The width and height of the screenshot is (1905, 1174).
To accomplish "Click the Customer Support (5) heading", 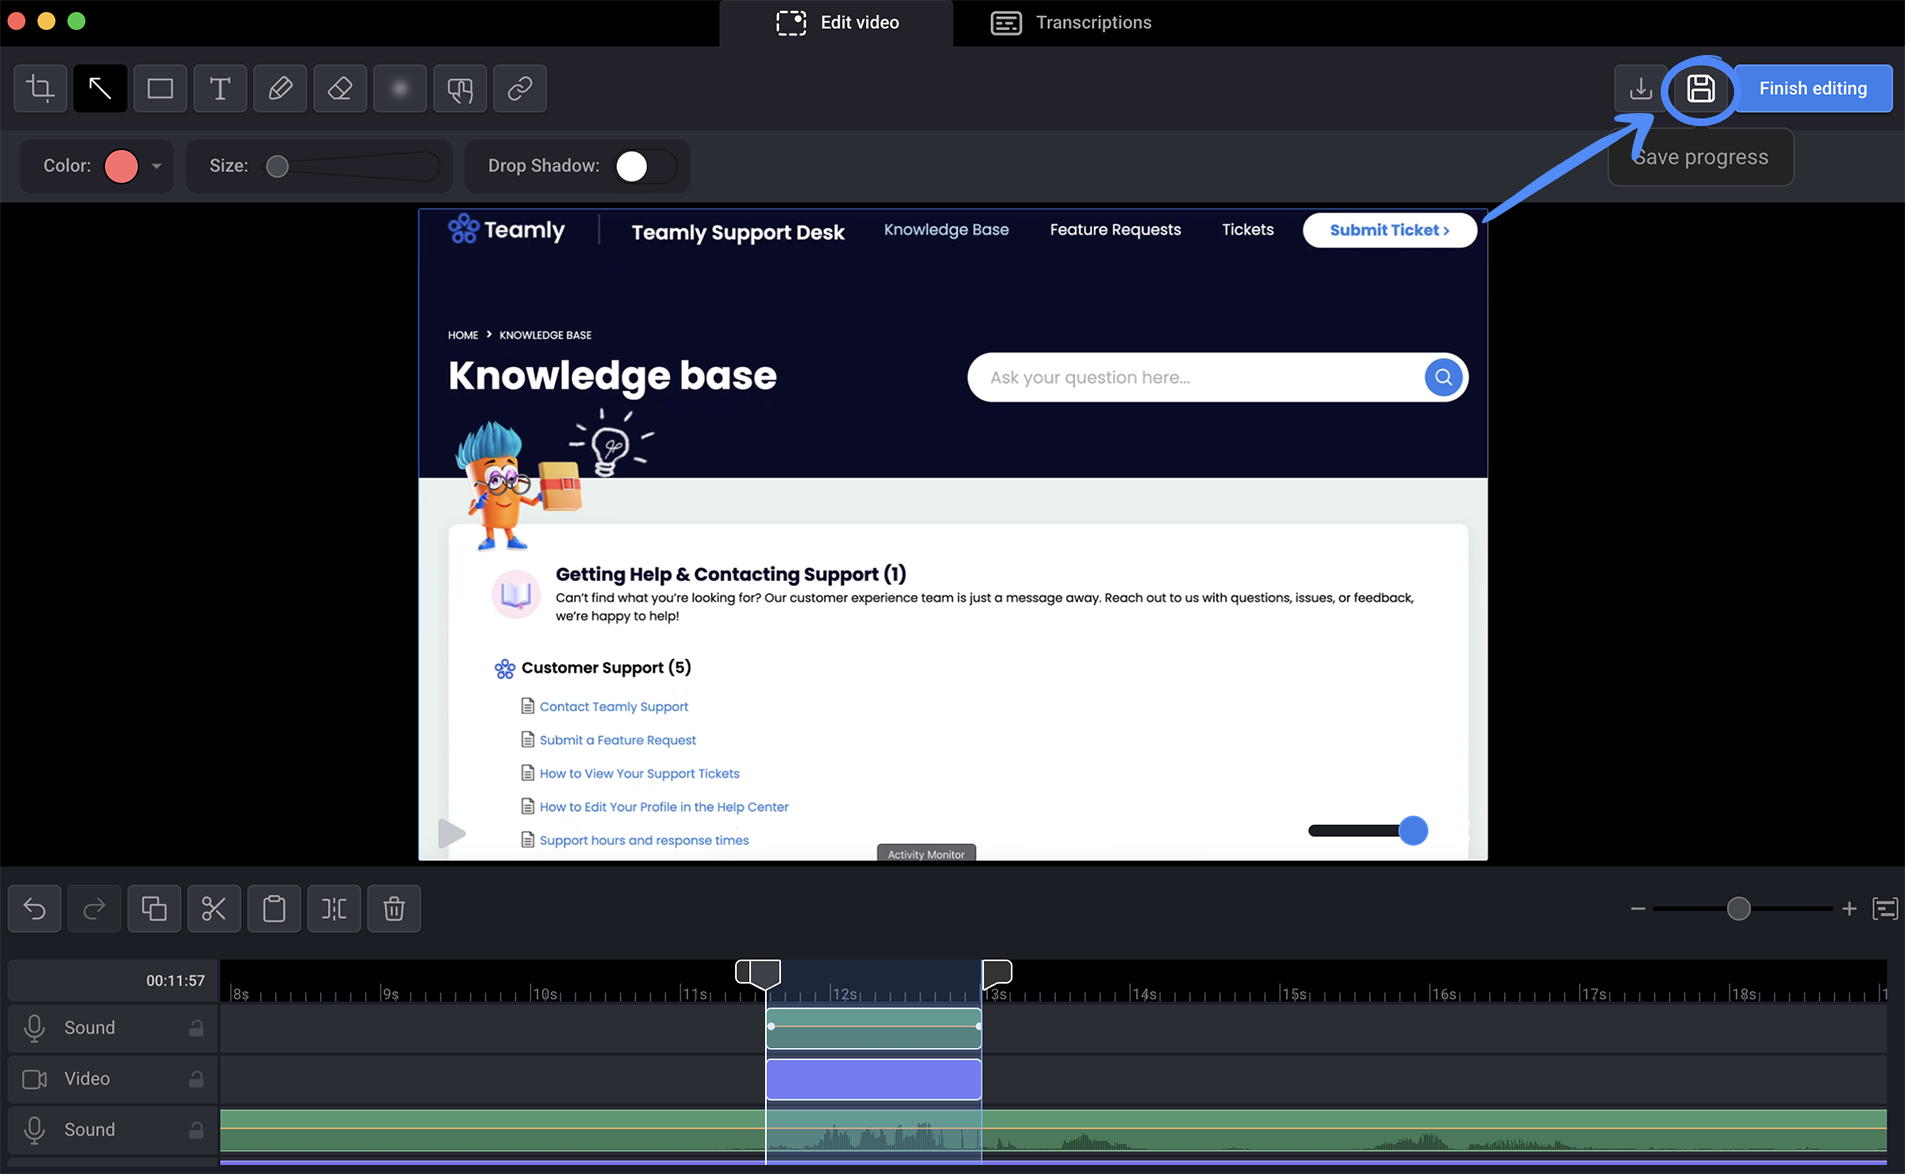I will pos(606,668).
